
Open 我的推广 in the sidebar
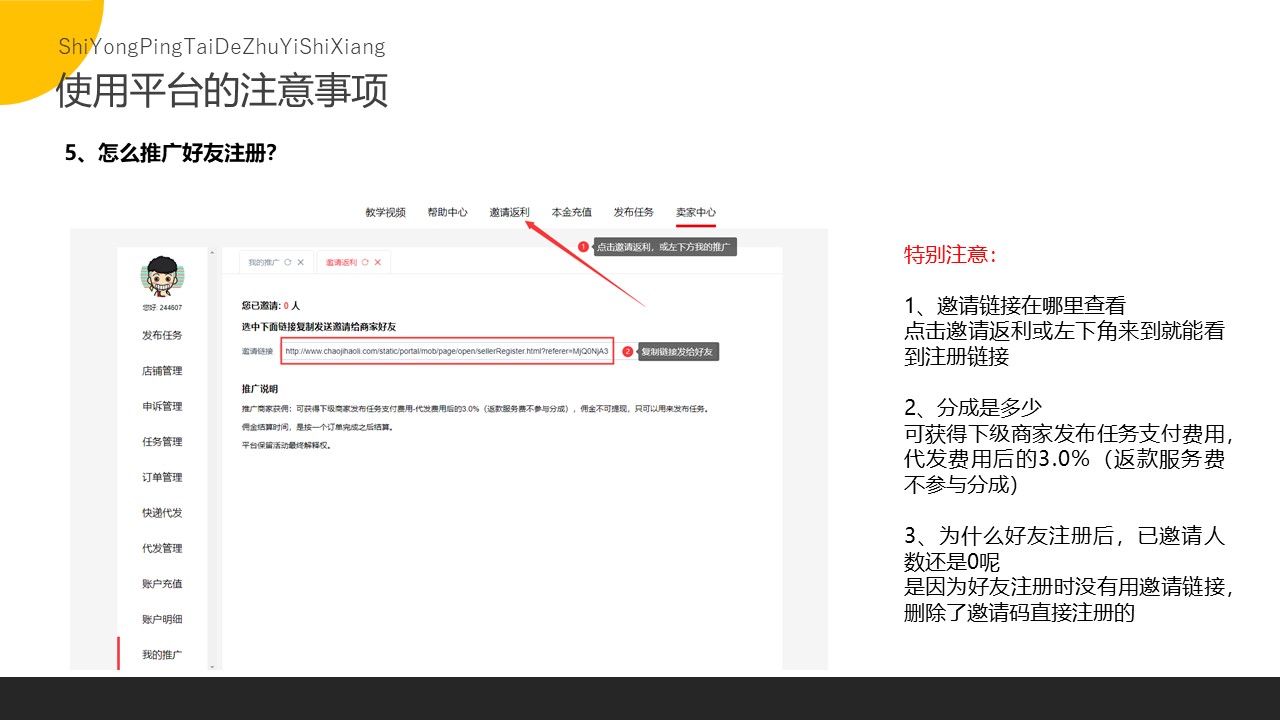point(162,655)
